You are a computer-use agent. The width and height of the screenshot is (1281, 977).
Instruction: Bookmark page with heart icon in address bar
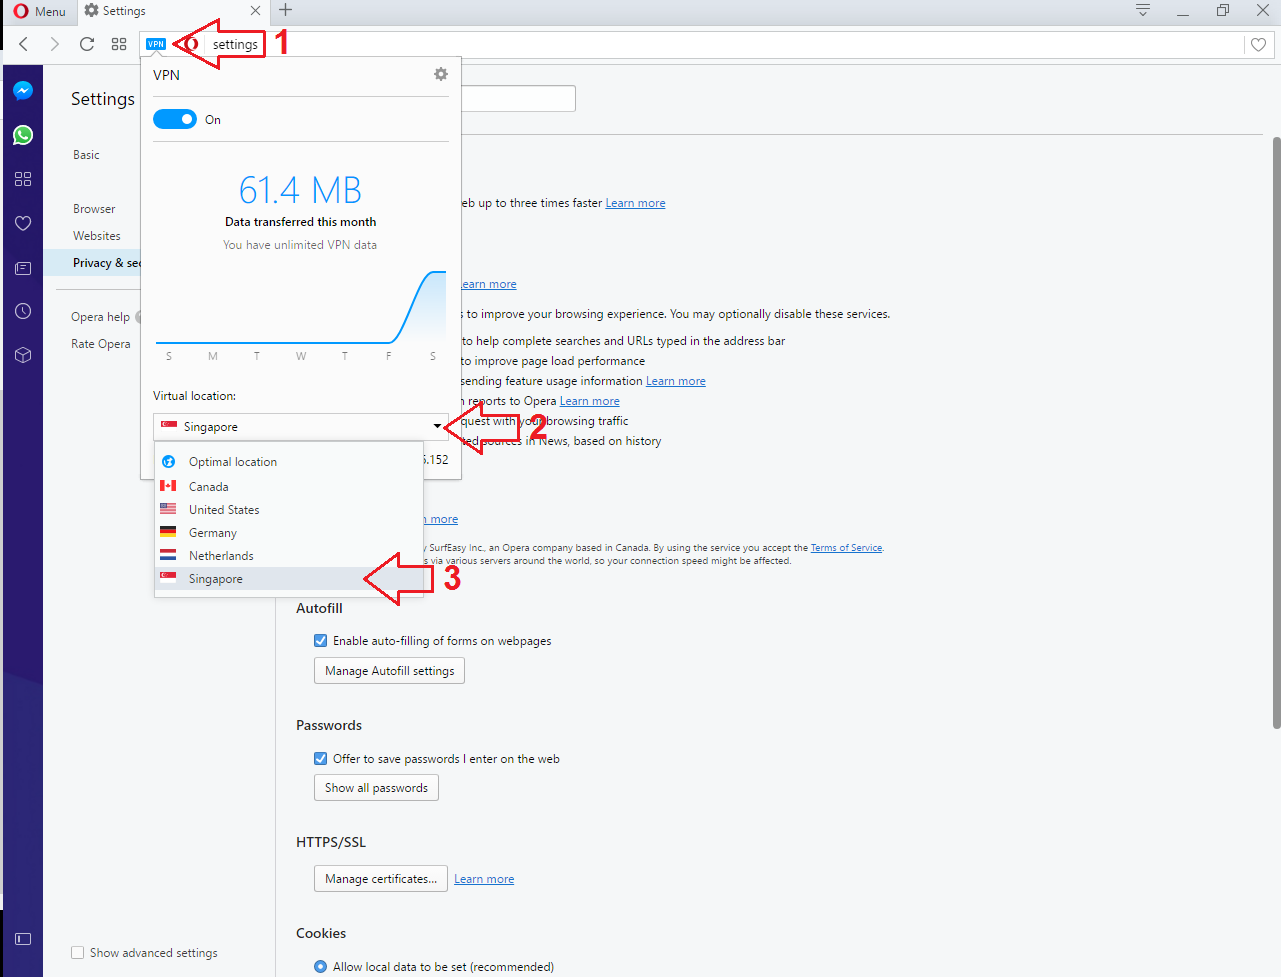coord(1258,44)
